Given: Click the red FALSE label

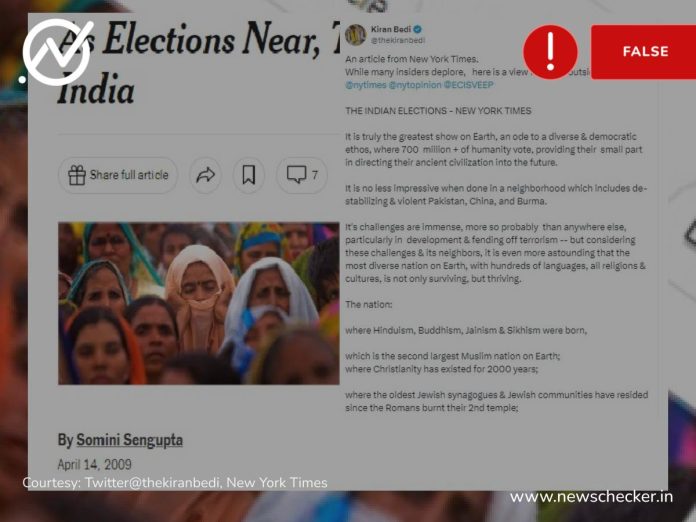Looking at the screenshot, I should [x=644, y=51].
